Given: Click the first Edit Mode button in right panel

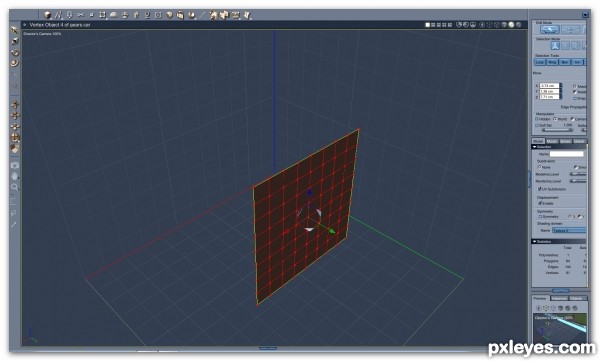Looking at the screenshot, I should tap(549, 29).
